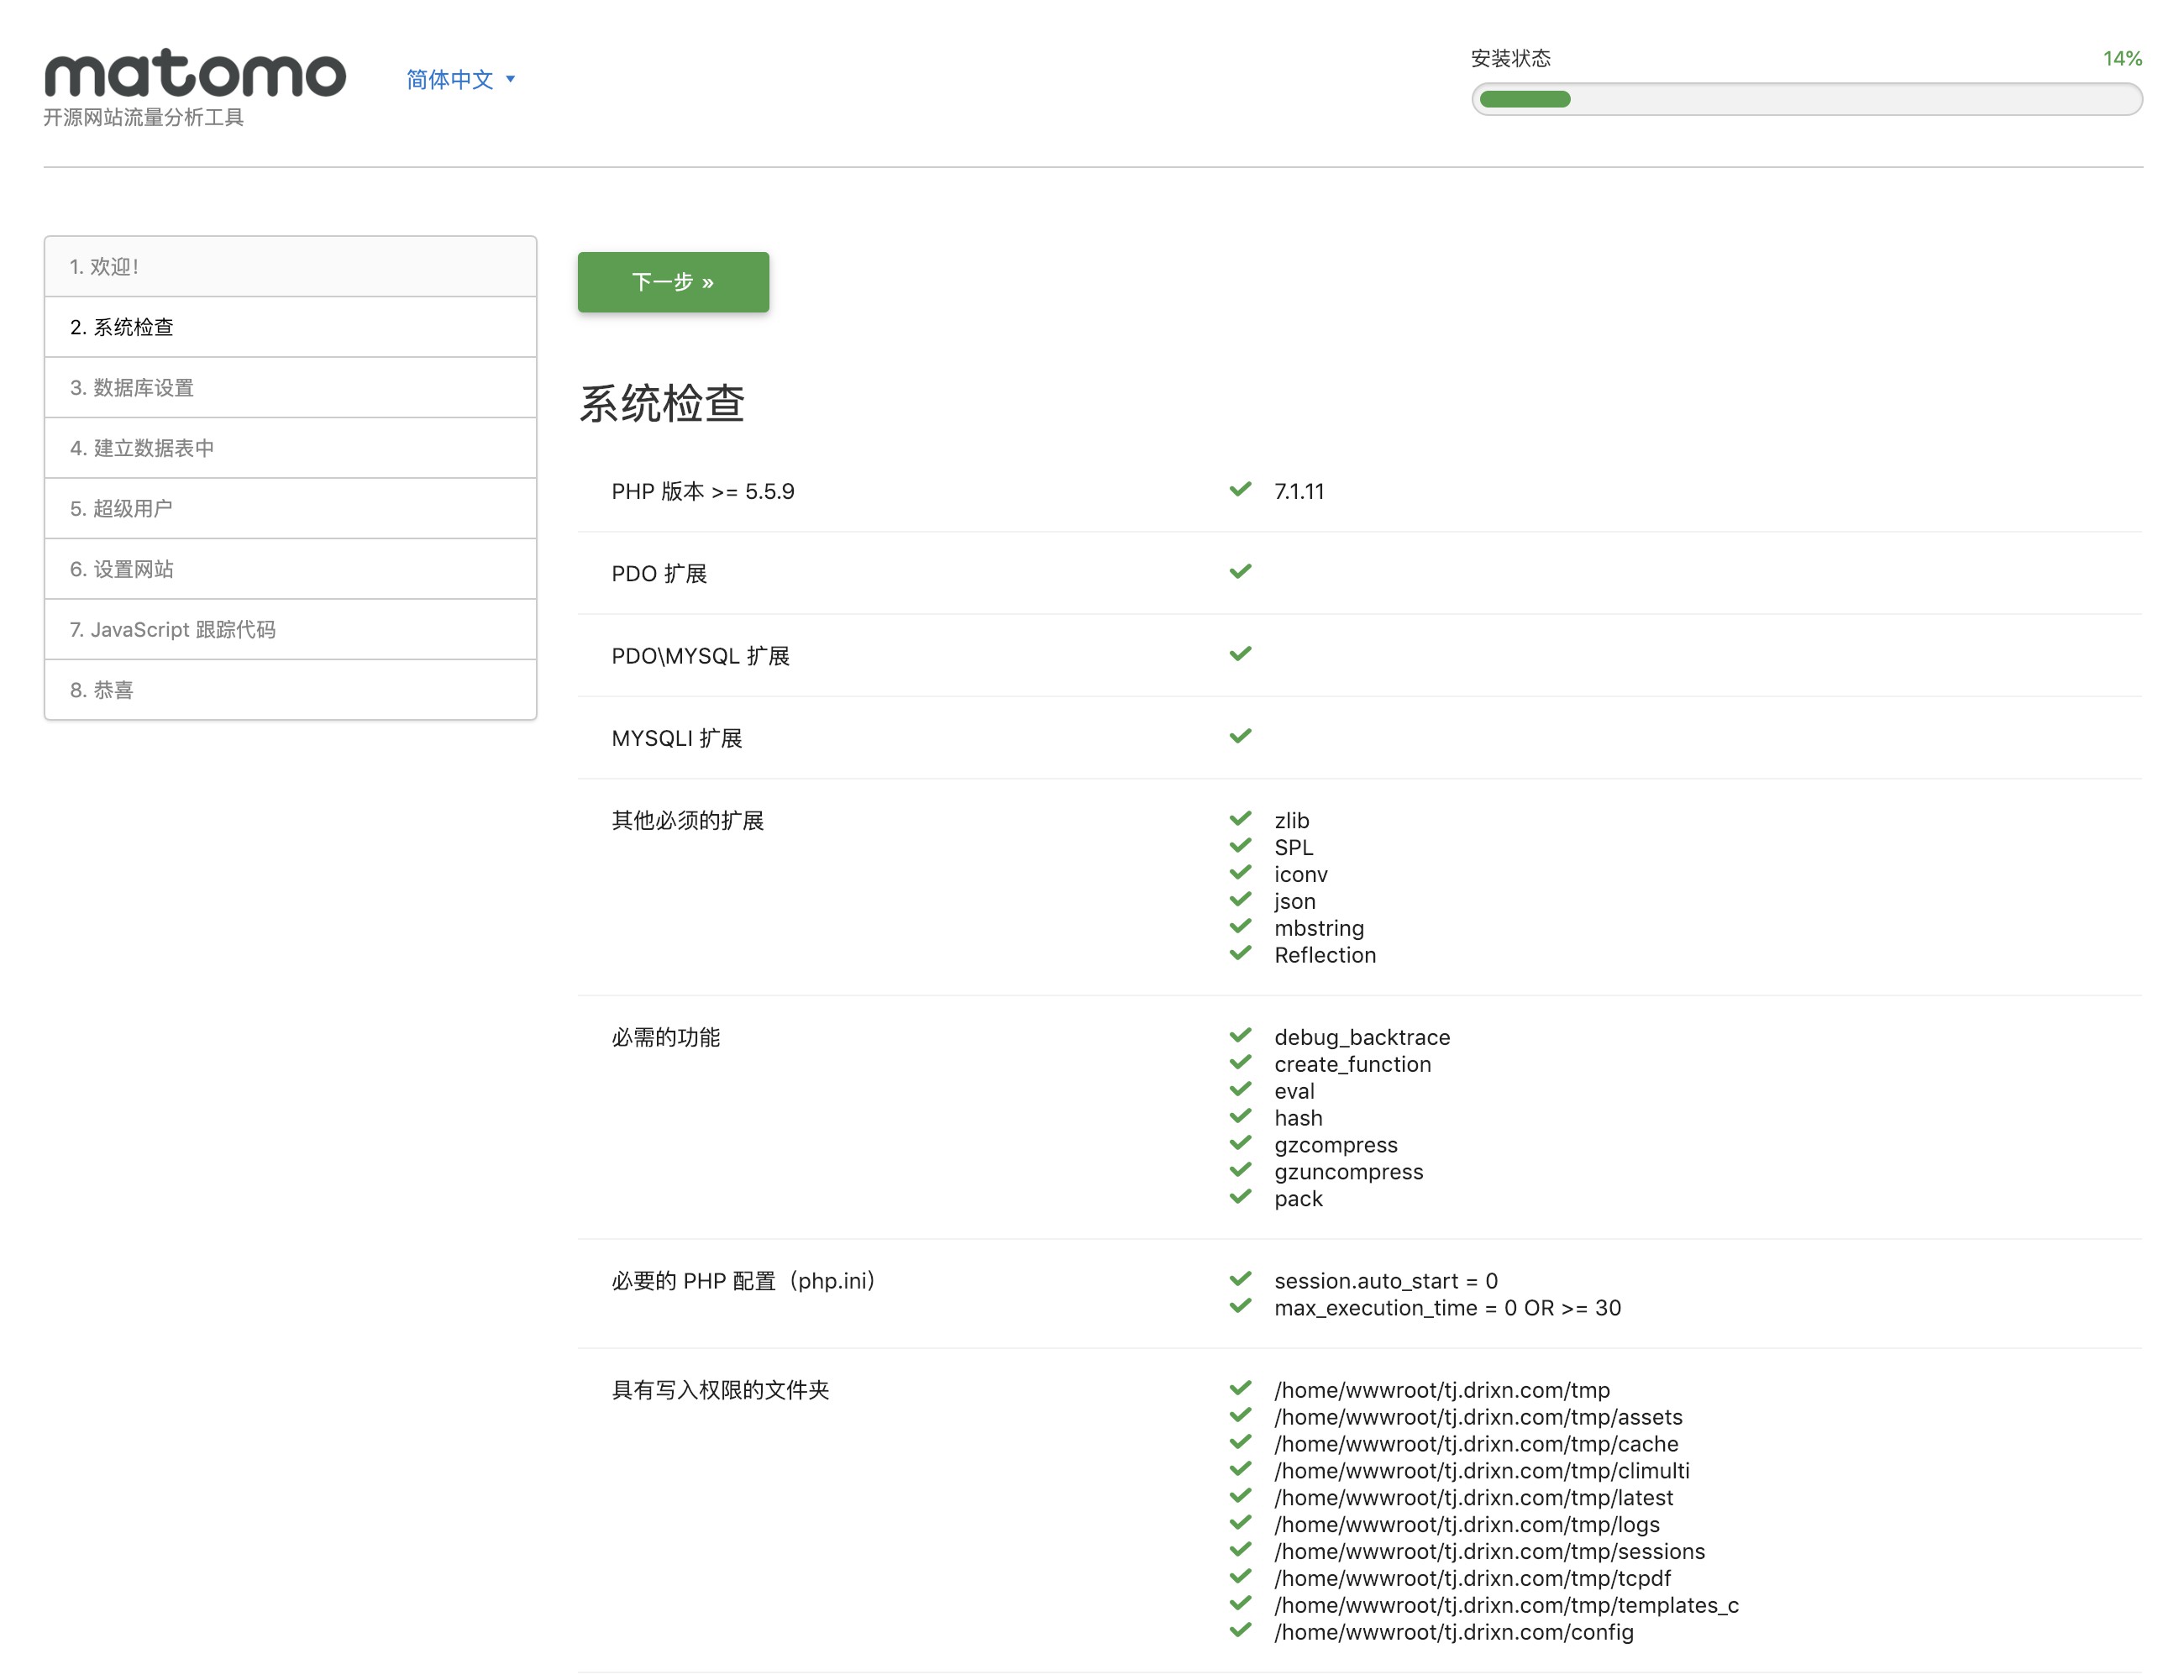Select step 6. 设置网站 in sidebar
2184x1680 pixels.
click(x=290, y=569)
